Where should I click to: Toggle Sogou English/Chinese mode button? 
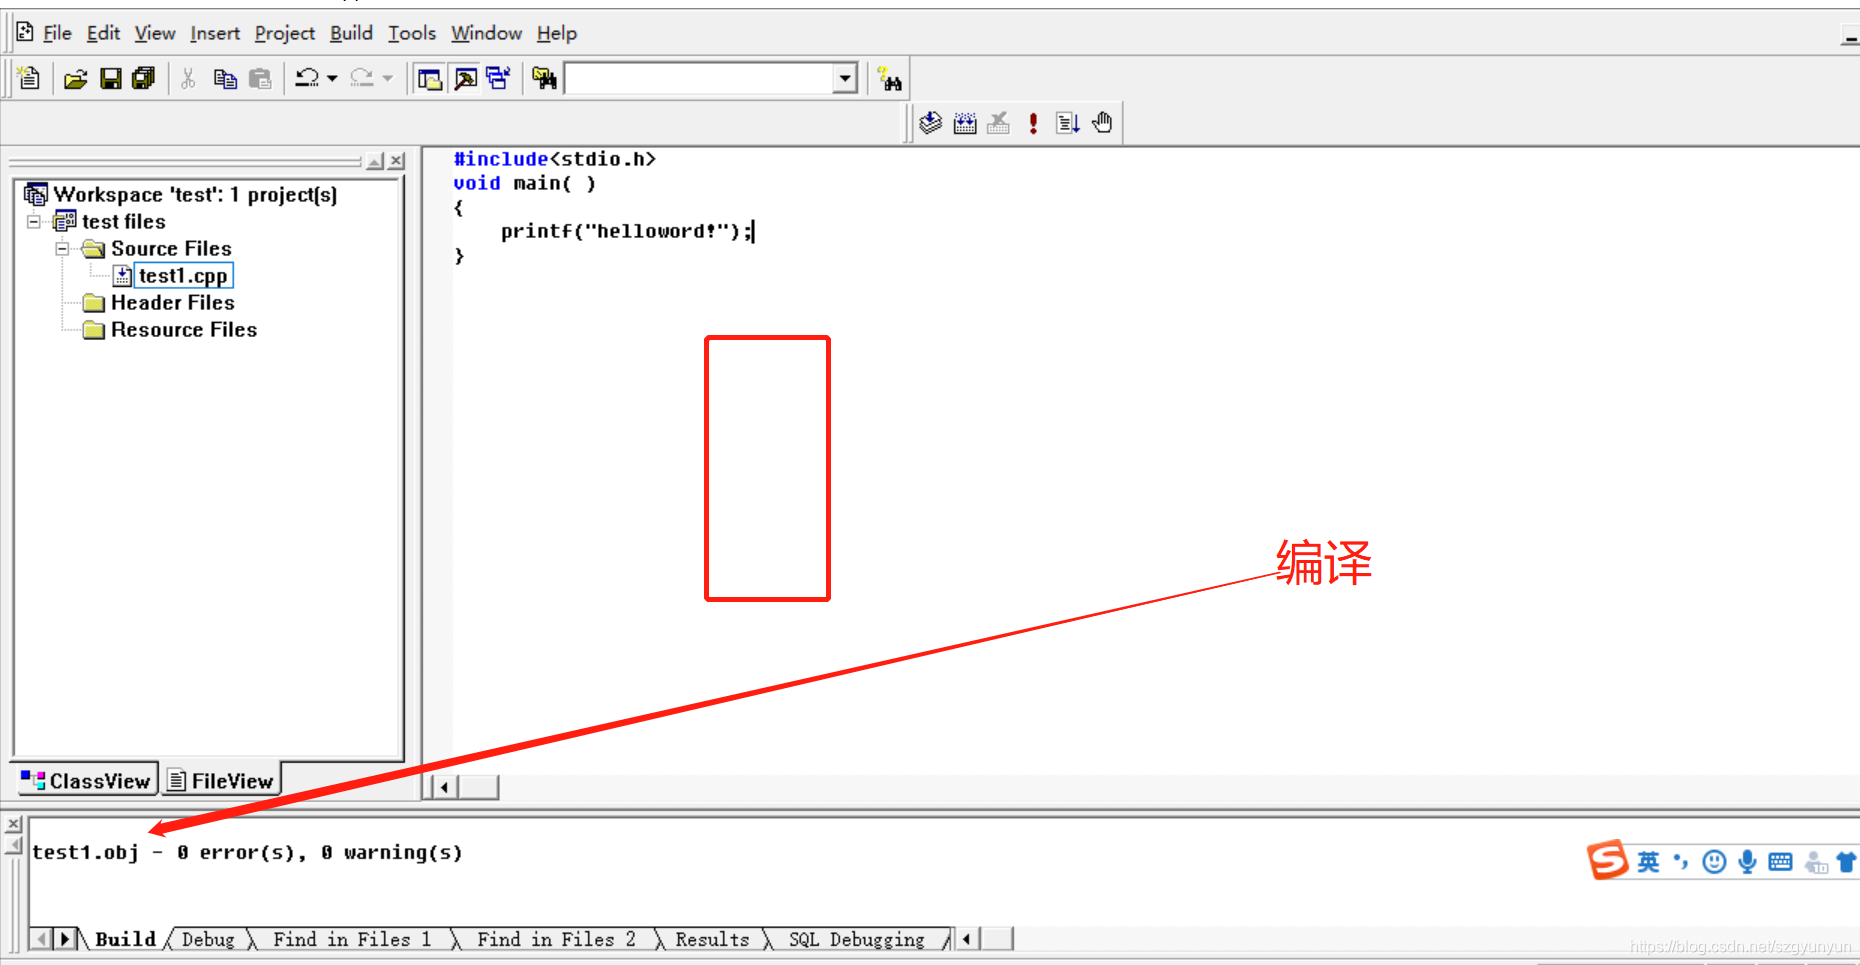(x=1648, y=861)
